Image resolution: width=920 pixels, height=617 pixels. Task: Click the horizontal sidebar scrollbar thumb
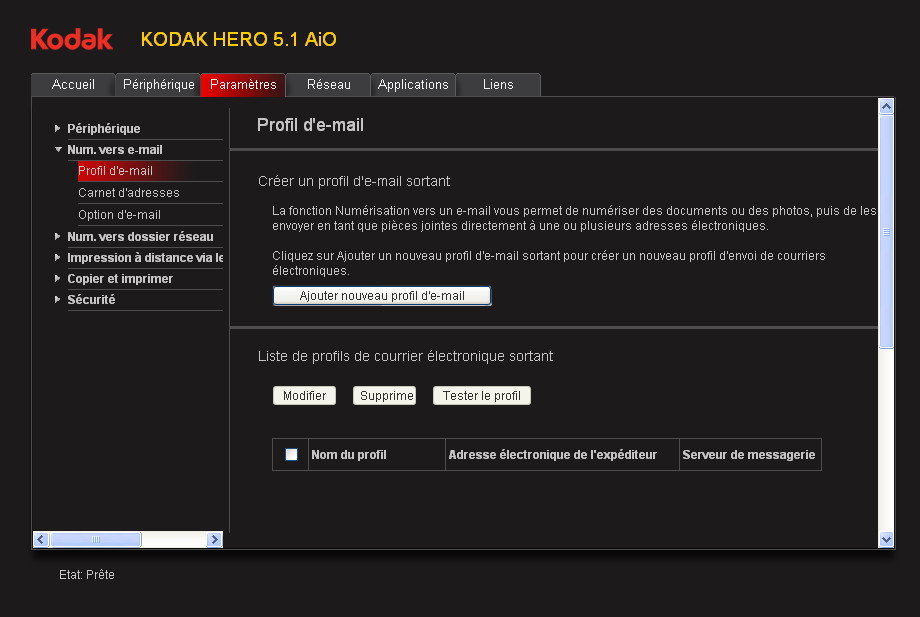[x=96, y=539]
